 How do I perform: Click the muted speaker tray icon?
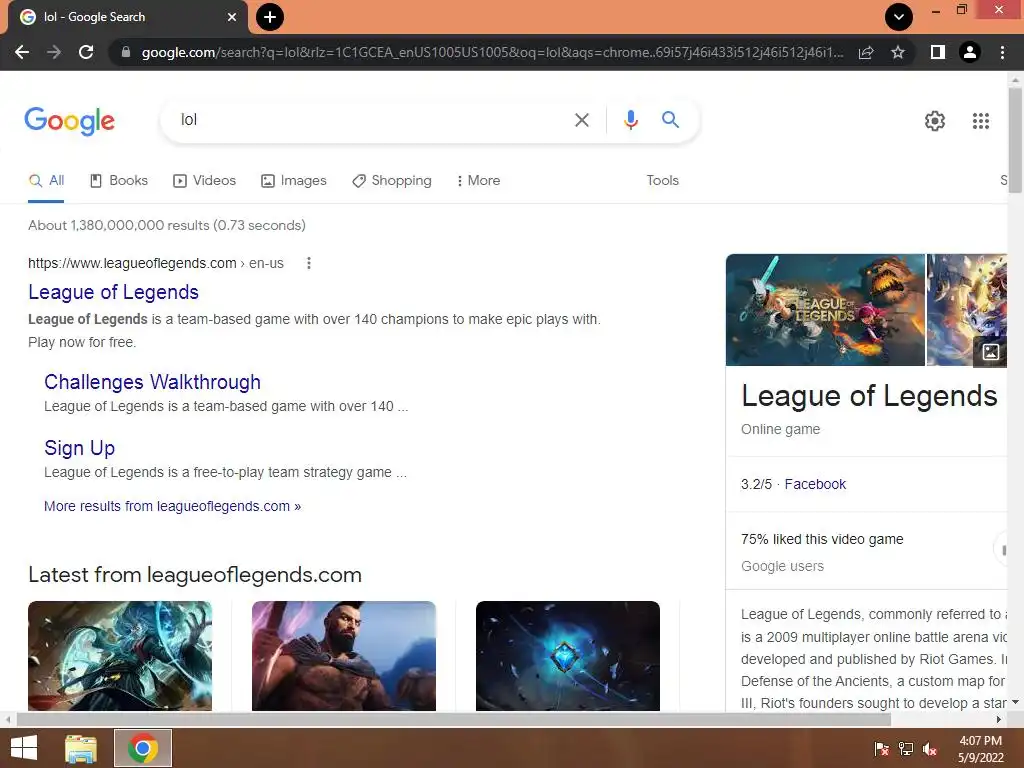click(930, 749)
